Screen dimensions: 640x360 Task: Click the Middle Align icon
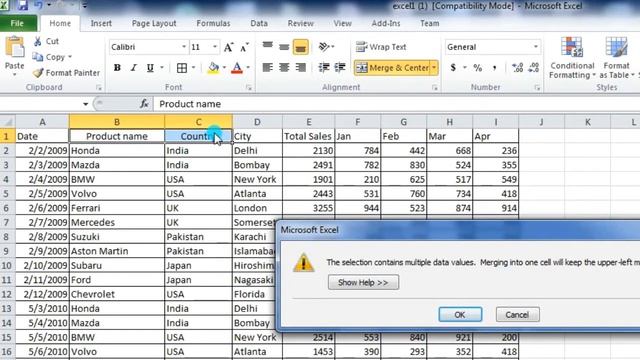(284, 47)
